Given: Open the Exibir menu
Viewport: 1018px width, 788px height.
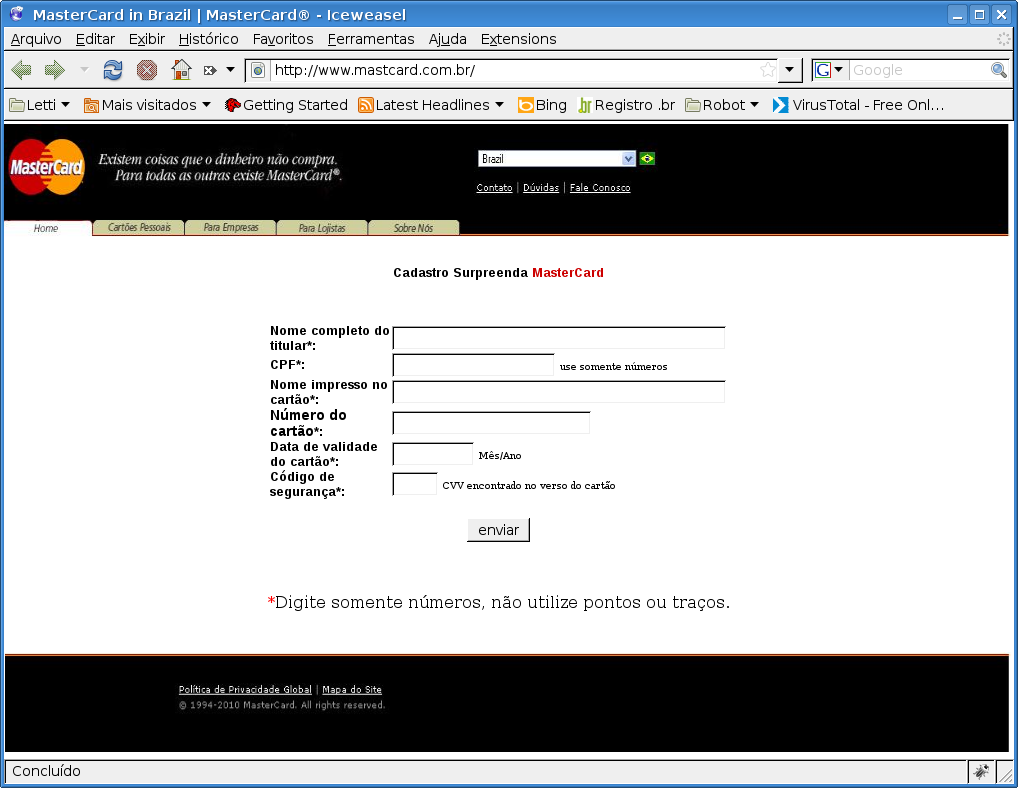Looking at the screenshot, I should pyautogui.click(x=147, y=39).
